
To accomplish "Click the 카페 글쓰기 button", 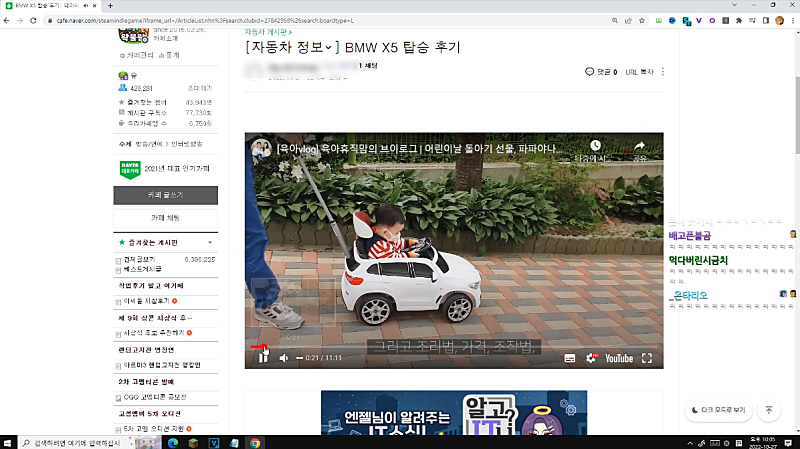I will click(166, 194).
